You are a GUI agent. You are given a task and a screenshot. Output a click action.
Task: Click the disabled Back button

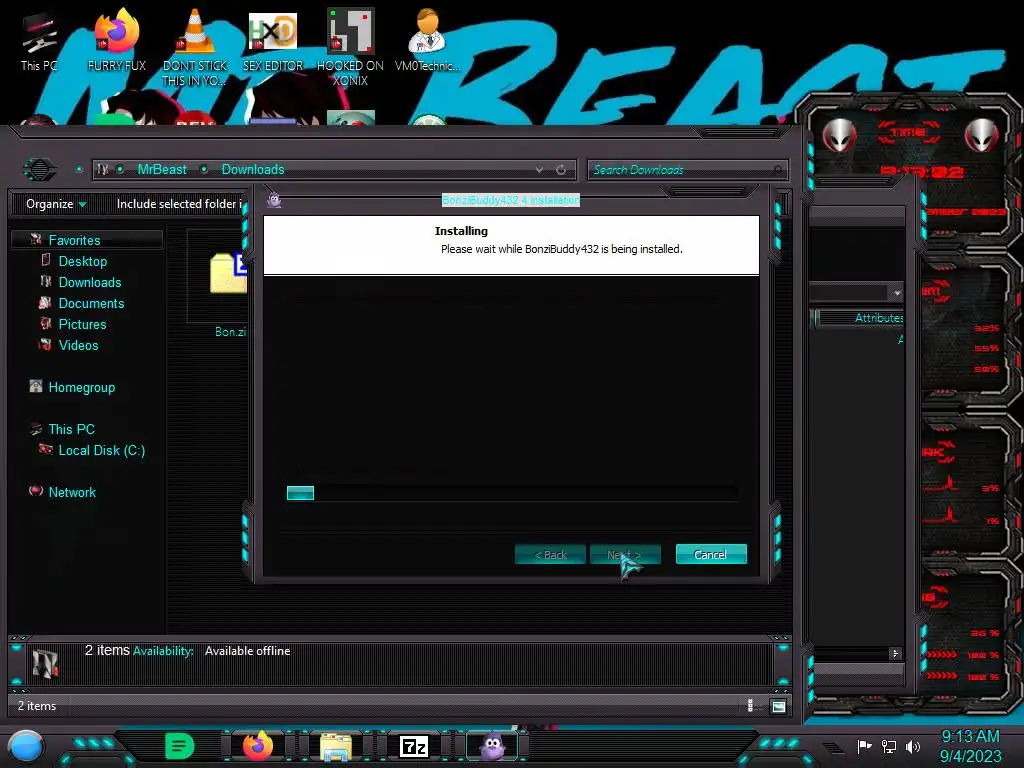point(550,554)
